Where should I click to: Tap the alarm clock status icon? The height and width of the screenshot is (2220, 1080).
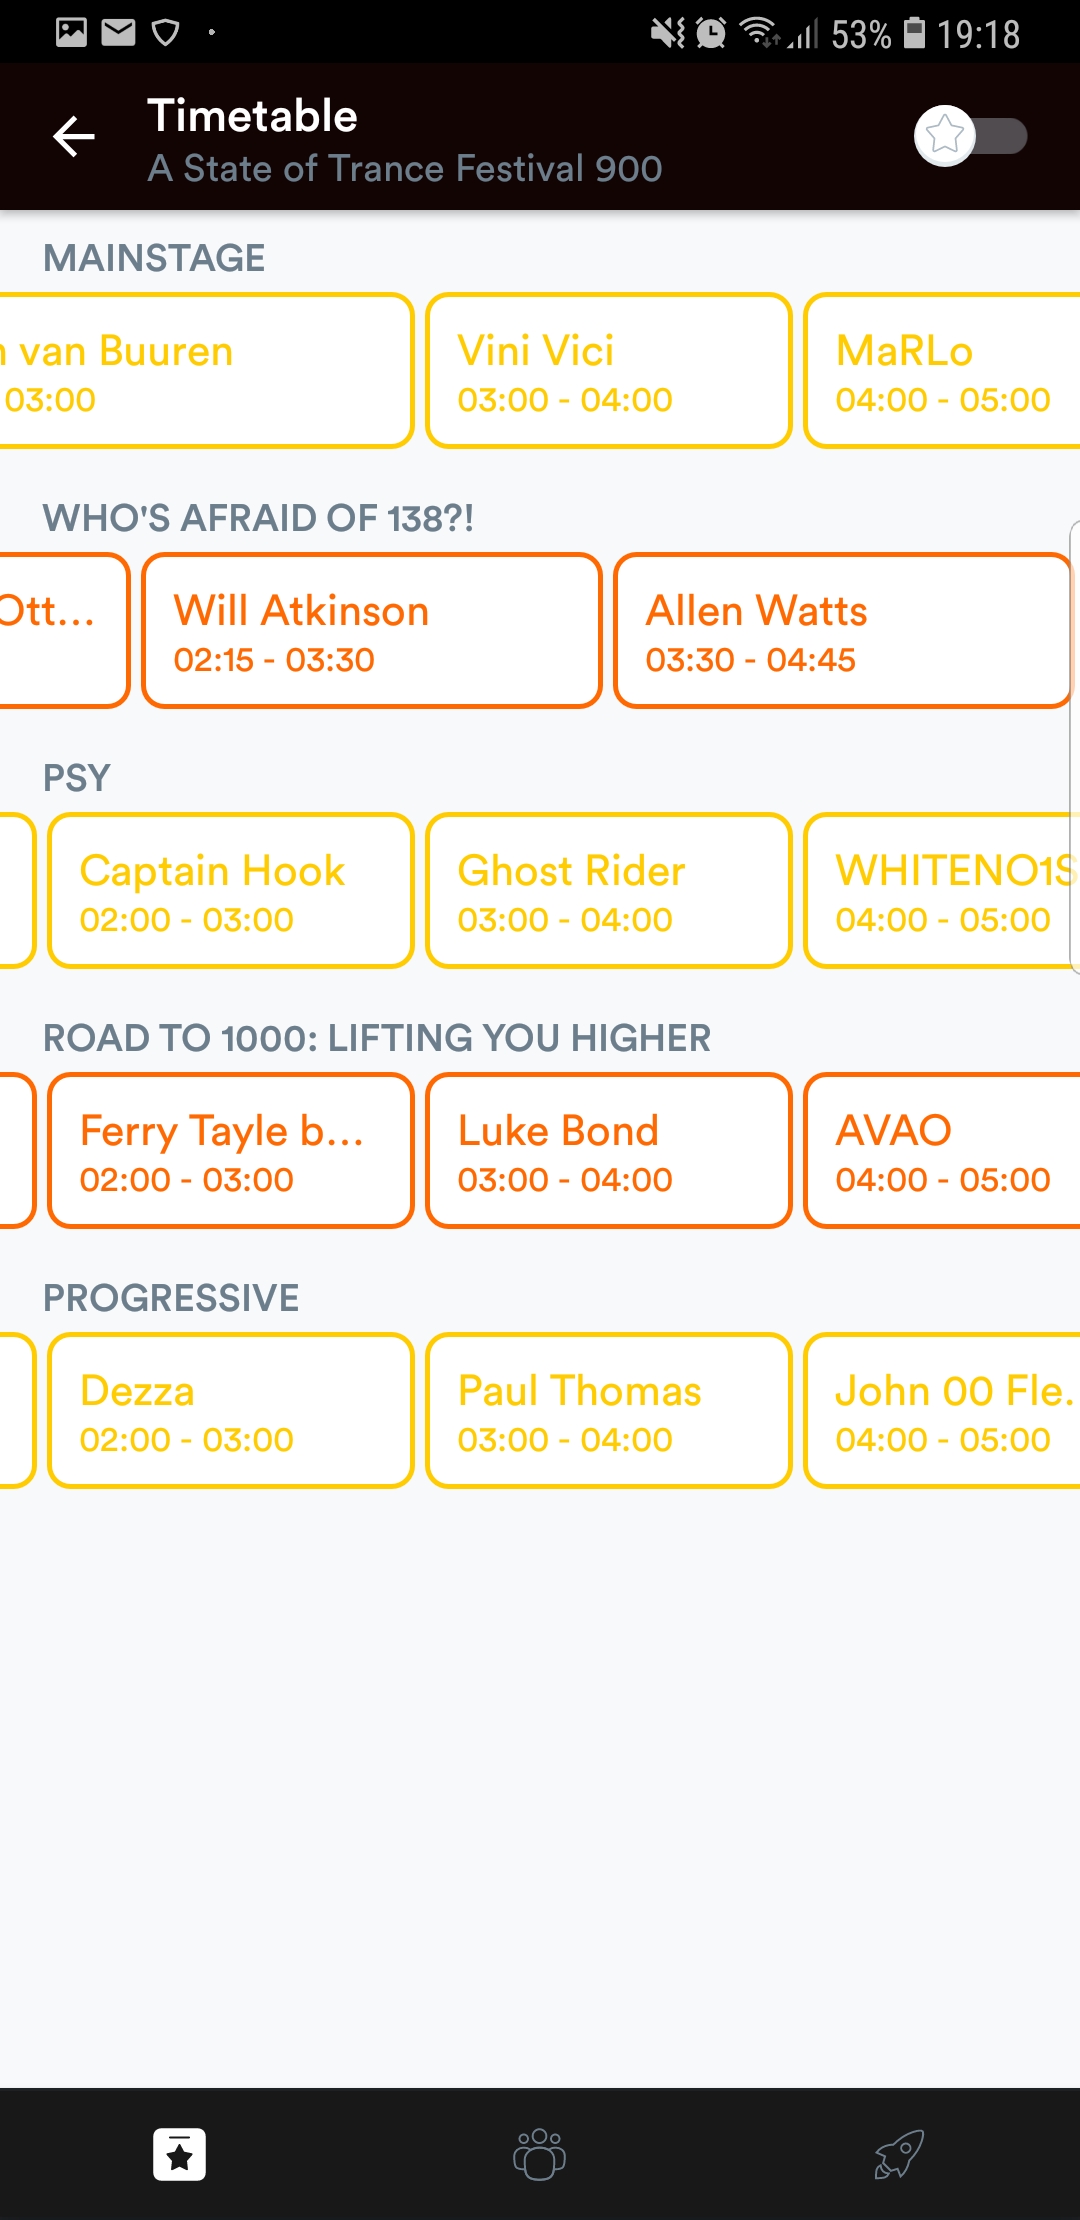click(x=711, y=33)
